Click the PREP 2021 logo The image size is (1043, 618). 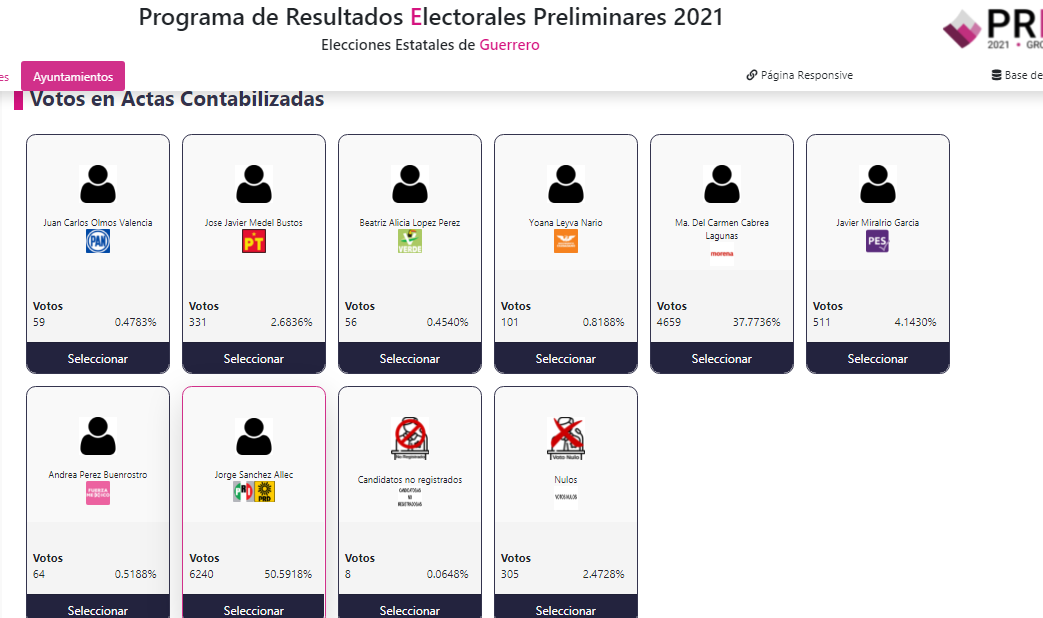pos(992,29)
